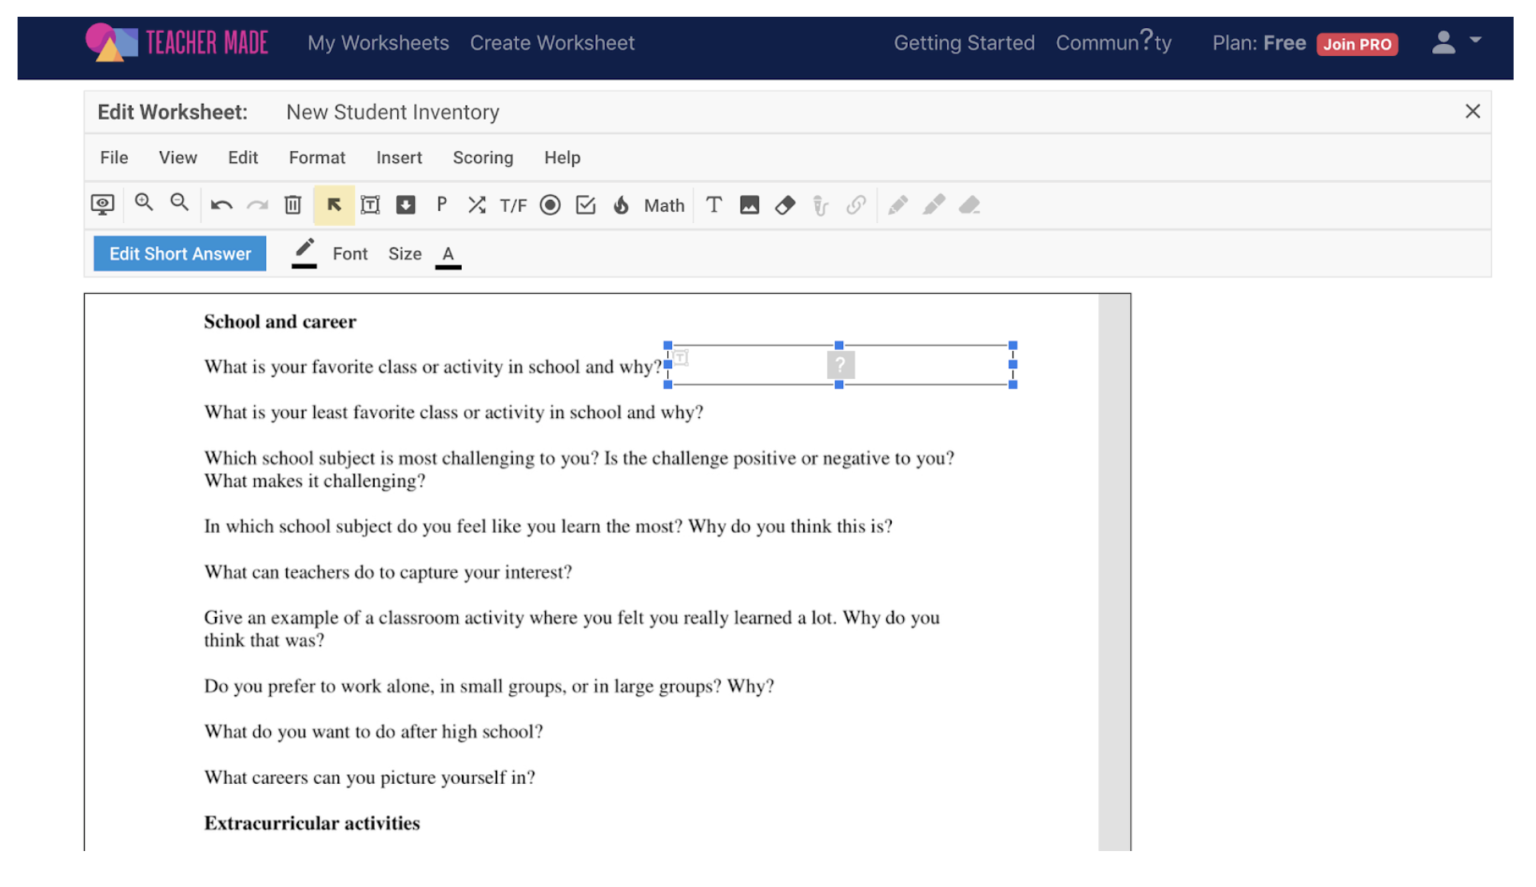Open the worksheet preview tool
The height and width of the screenshot is (887, 1536).
coord(103,205)
